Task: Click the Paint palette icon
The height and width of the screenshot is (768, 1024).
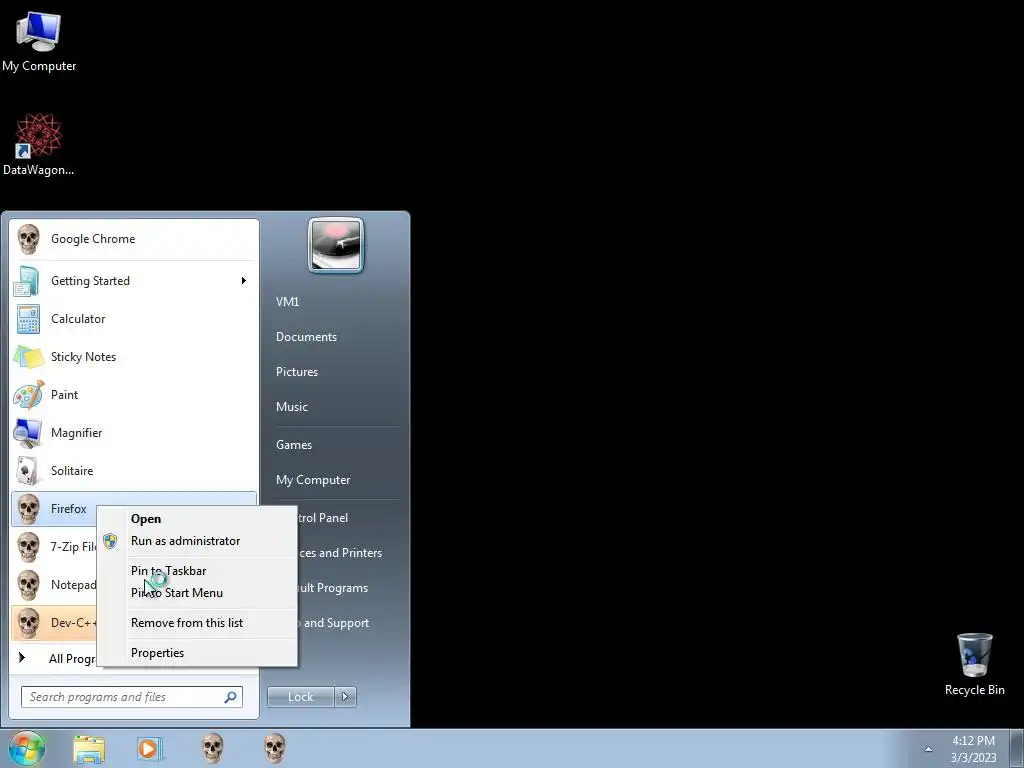Action: pos(29,395)
